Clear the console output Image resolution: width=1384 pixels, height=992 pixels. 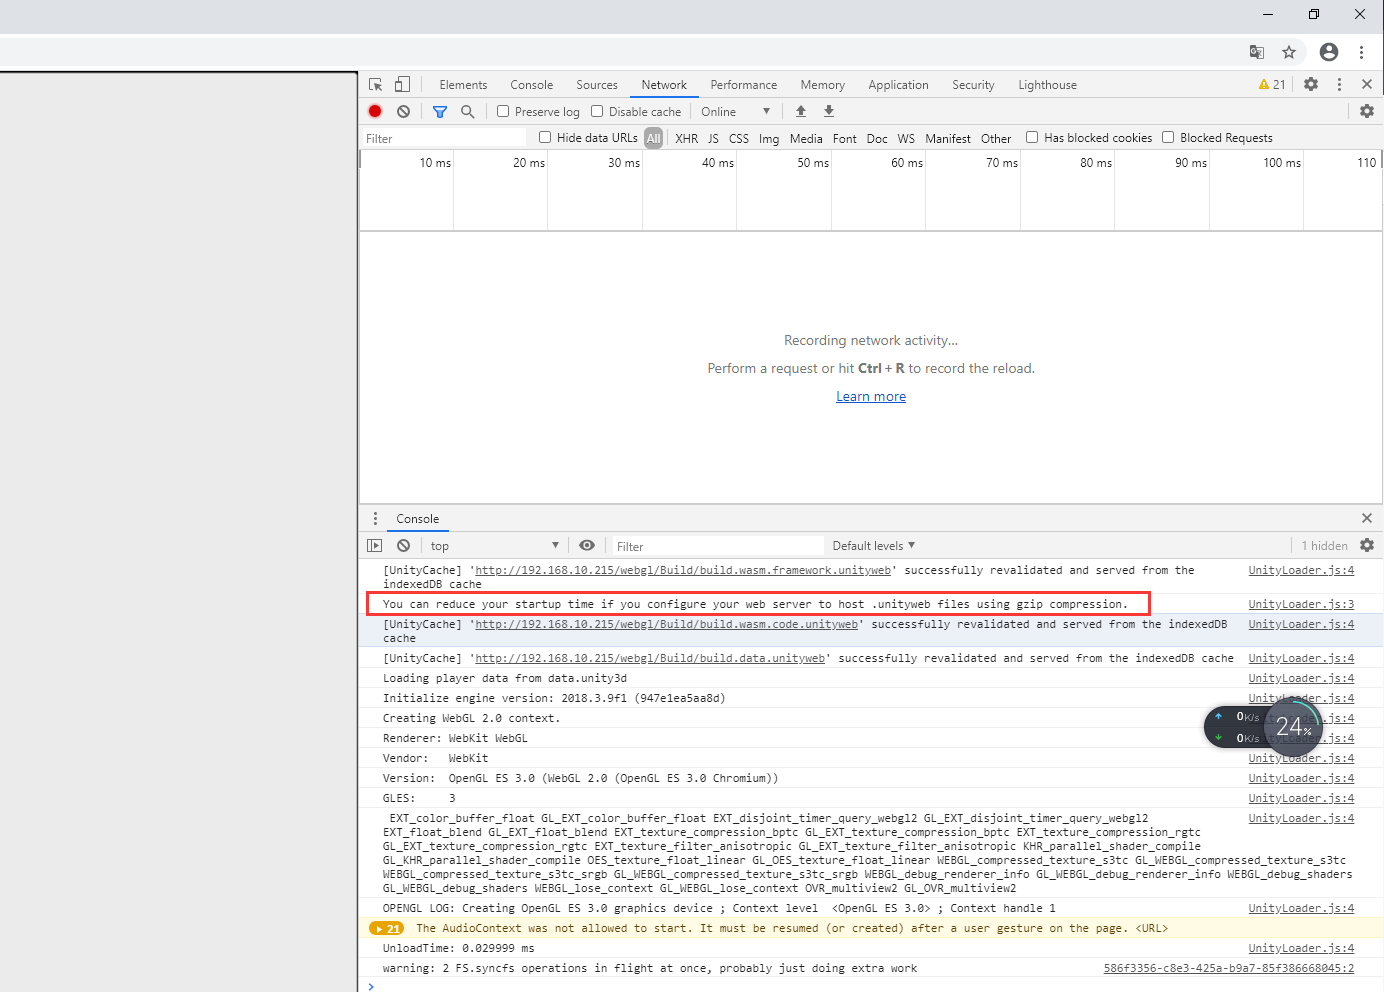pyautogui.click(x=403, y=546)
